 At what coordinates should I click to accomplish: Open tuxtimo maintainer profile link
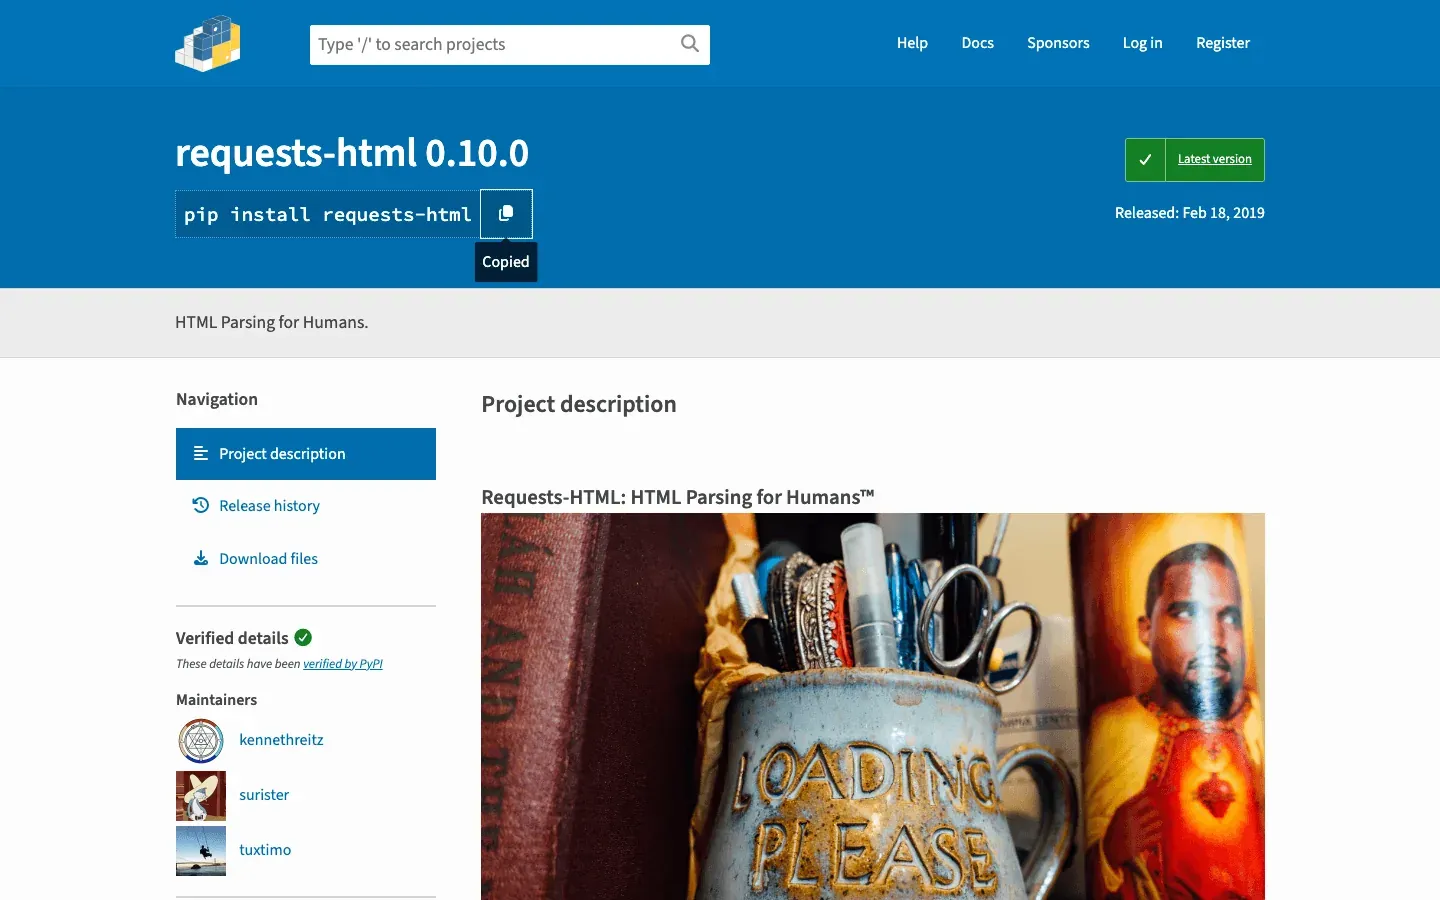265,850
